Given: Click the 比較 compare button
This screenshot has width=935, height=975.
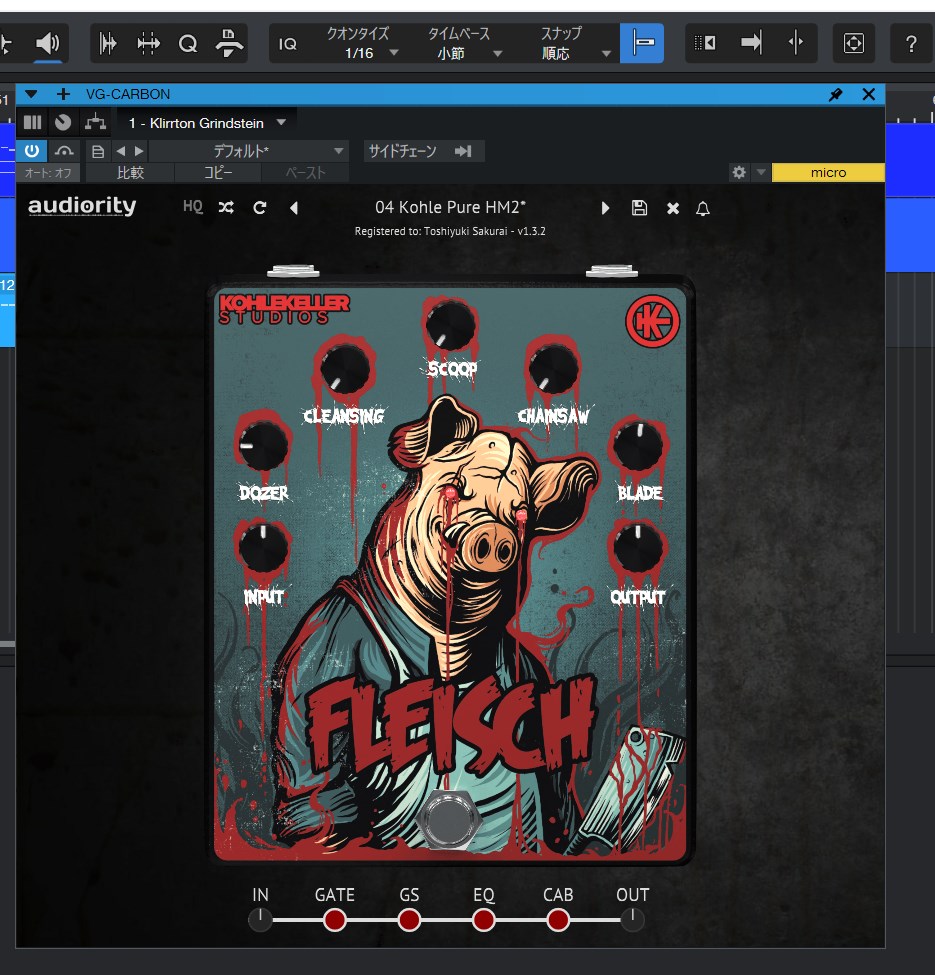Looking at the screenshot, I should [x=130, y=173].
